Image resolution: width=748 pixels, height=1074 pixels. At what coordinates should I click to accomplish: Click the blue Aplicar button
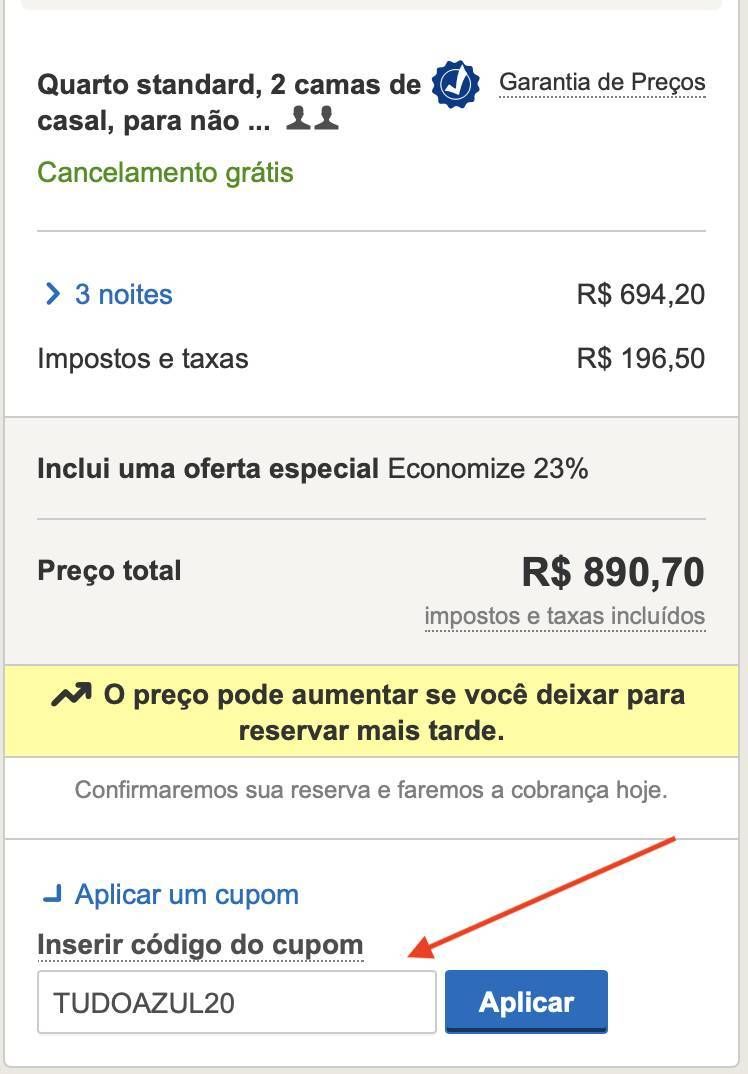526,1001
